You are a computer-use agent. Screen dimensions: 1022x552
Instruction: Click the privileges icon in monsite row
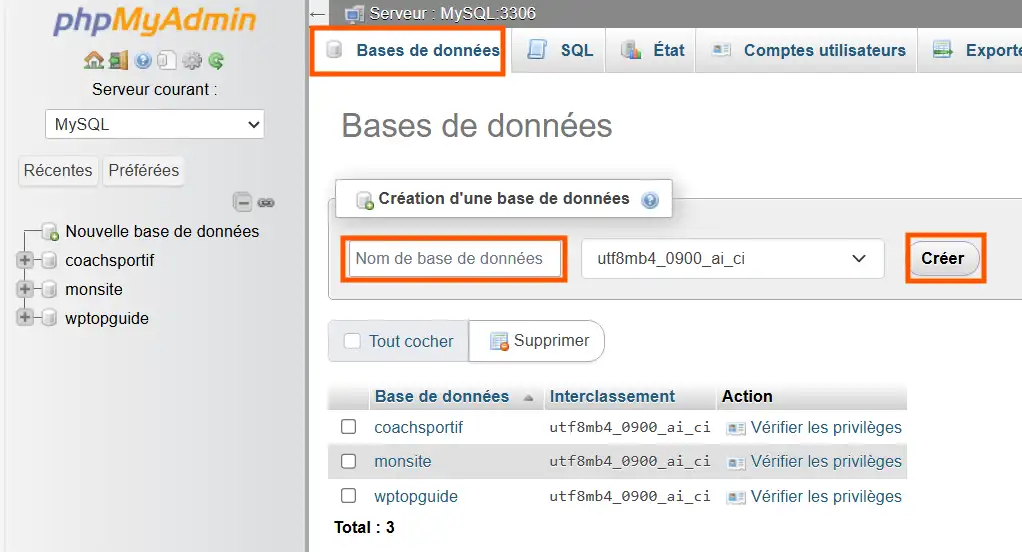coord(736,462)
